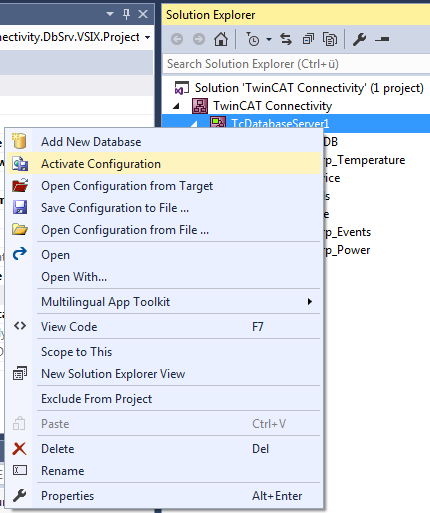Click the Visual Studio solution file icon

[x=182, y=88]
